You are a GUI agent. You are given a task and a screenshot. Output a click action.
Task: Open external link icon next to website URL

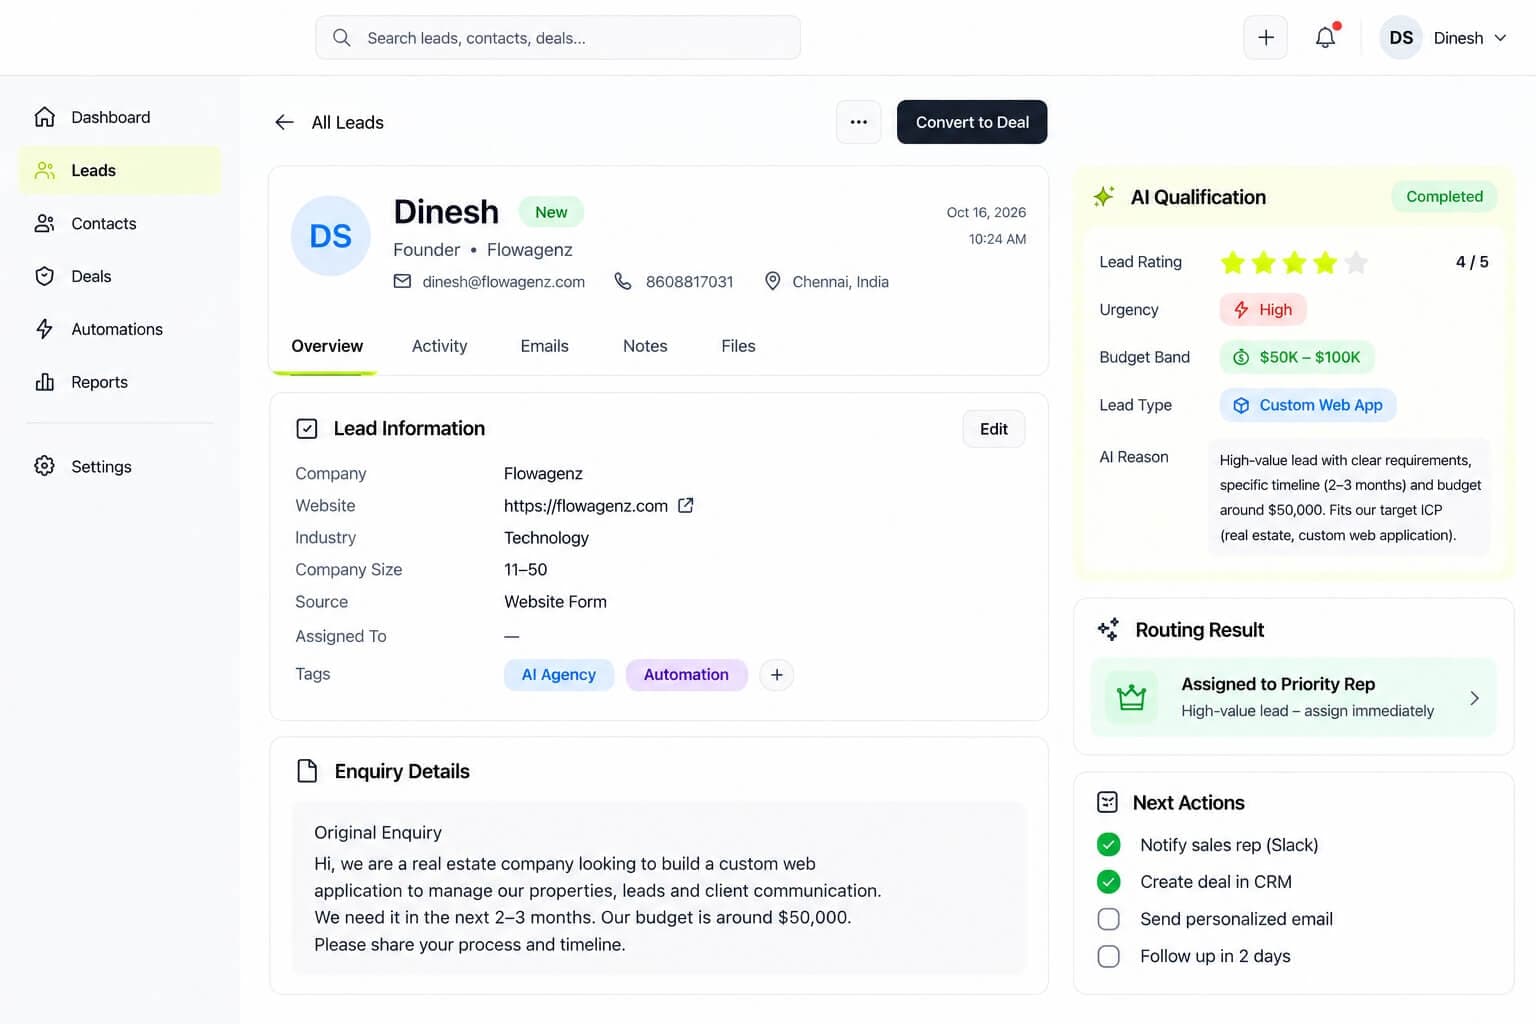(686, 506)
